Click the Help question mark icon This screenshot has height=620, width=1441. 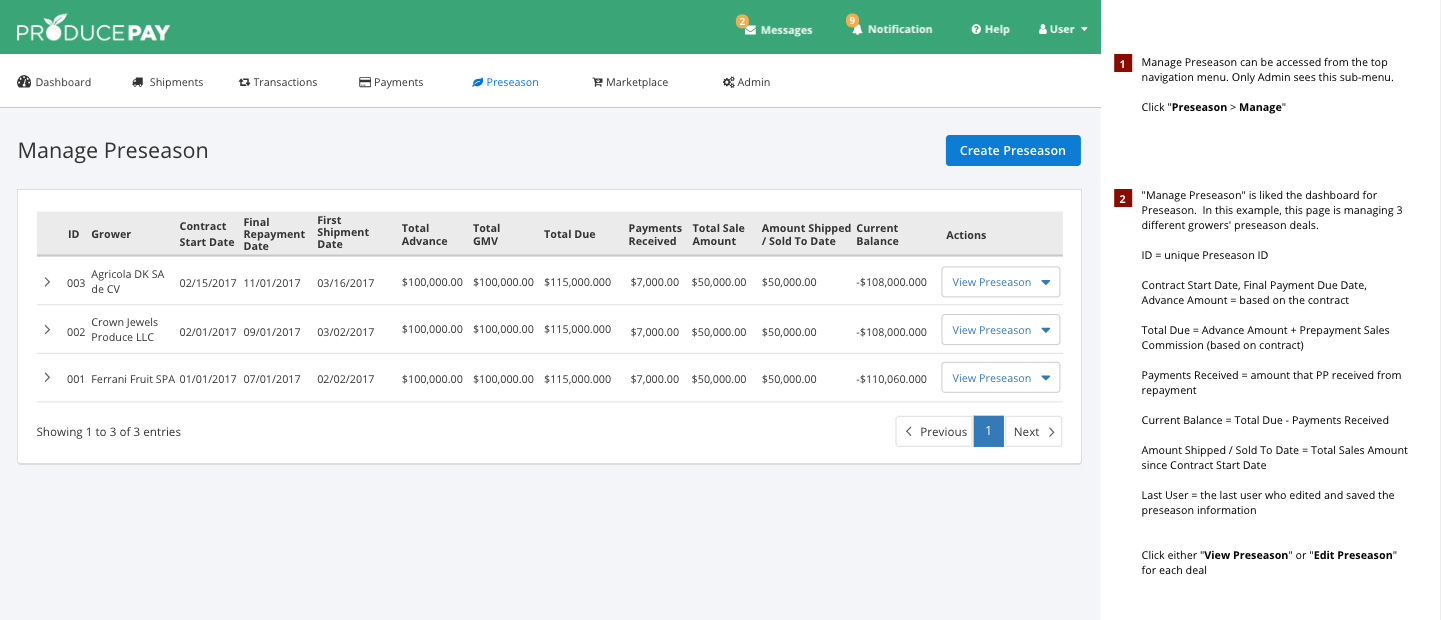[x=976, y=30]
